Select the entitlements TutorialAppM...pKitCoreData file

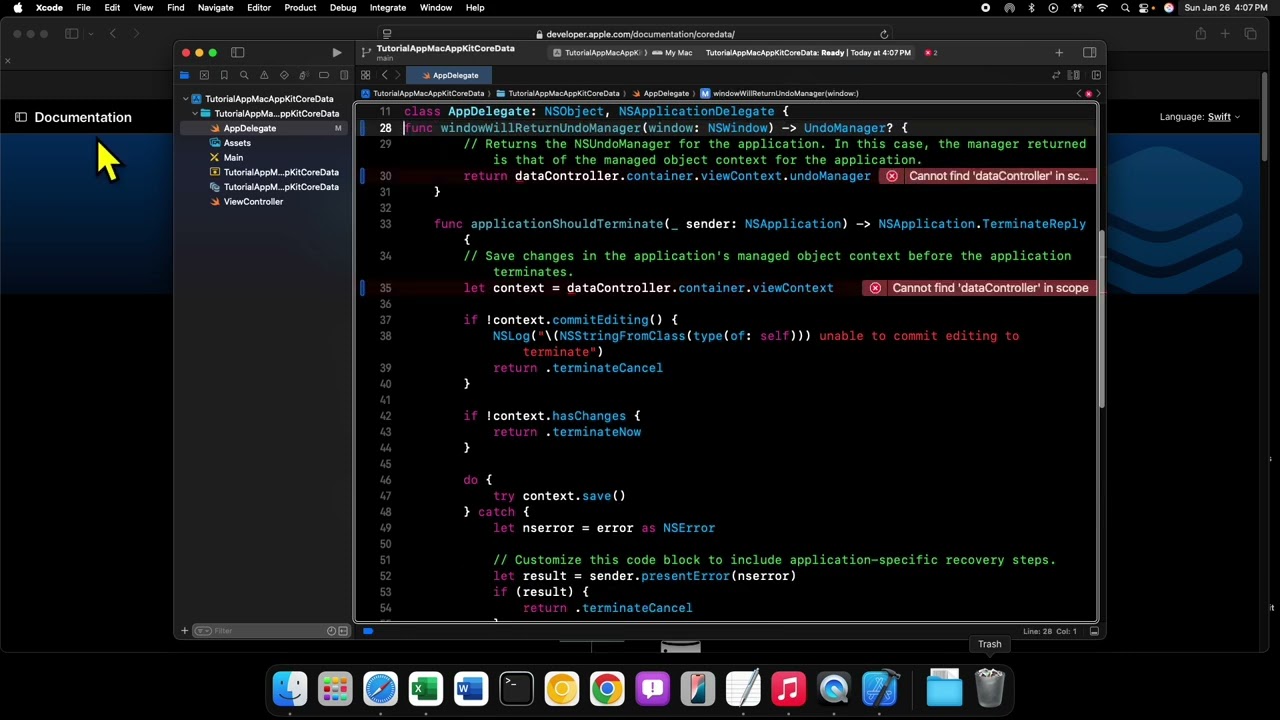(x=274, y=172)
